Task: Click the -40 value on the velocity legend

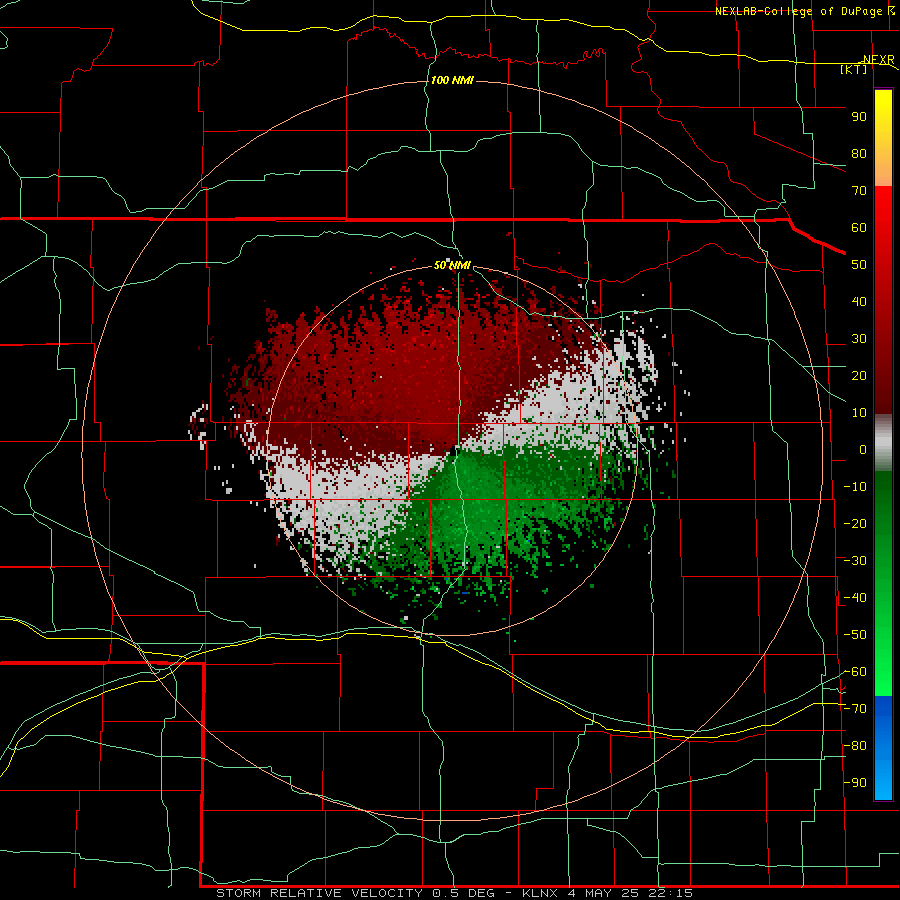Action: 855,598
